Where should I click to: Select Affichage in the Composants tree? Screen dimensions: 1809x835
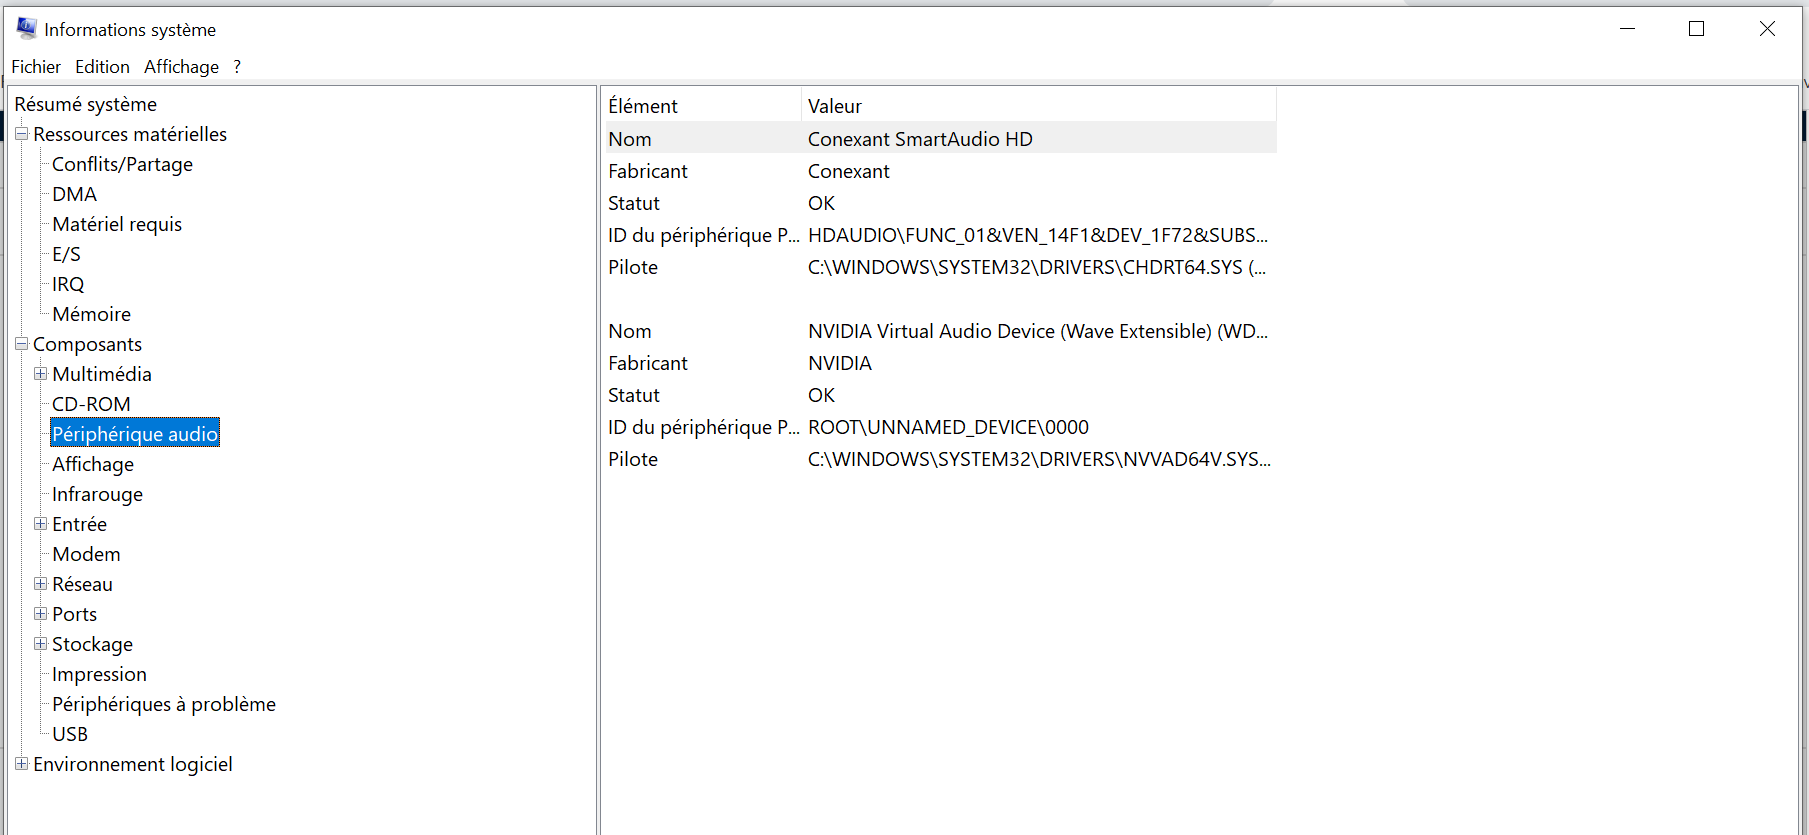93,464
